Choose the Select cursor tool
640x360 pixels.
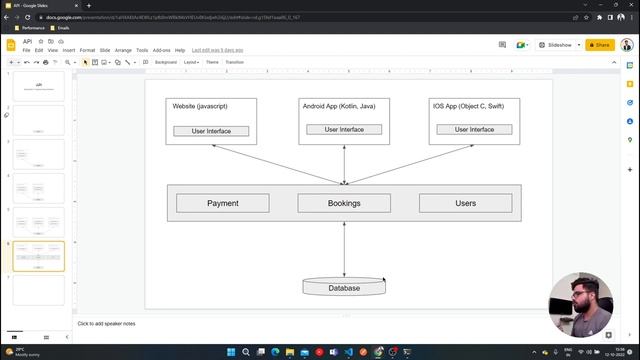click(x=85, y=62)
